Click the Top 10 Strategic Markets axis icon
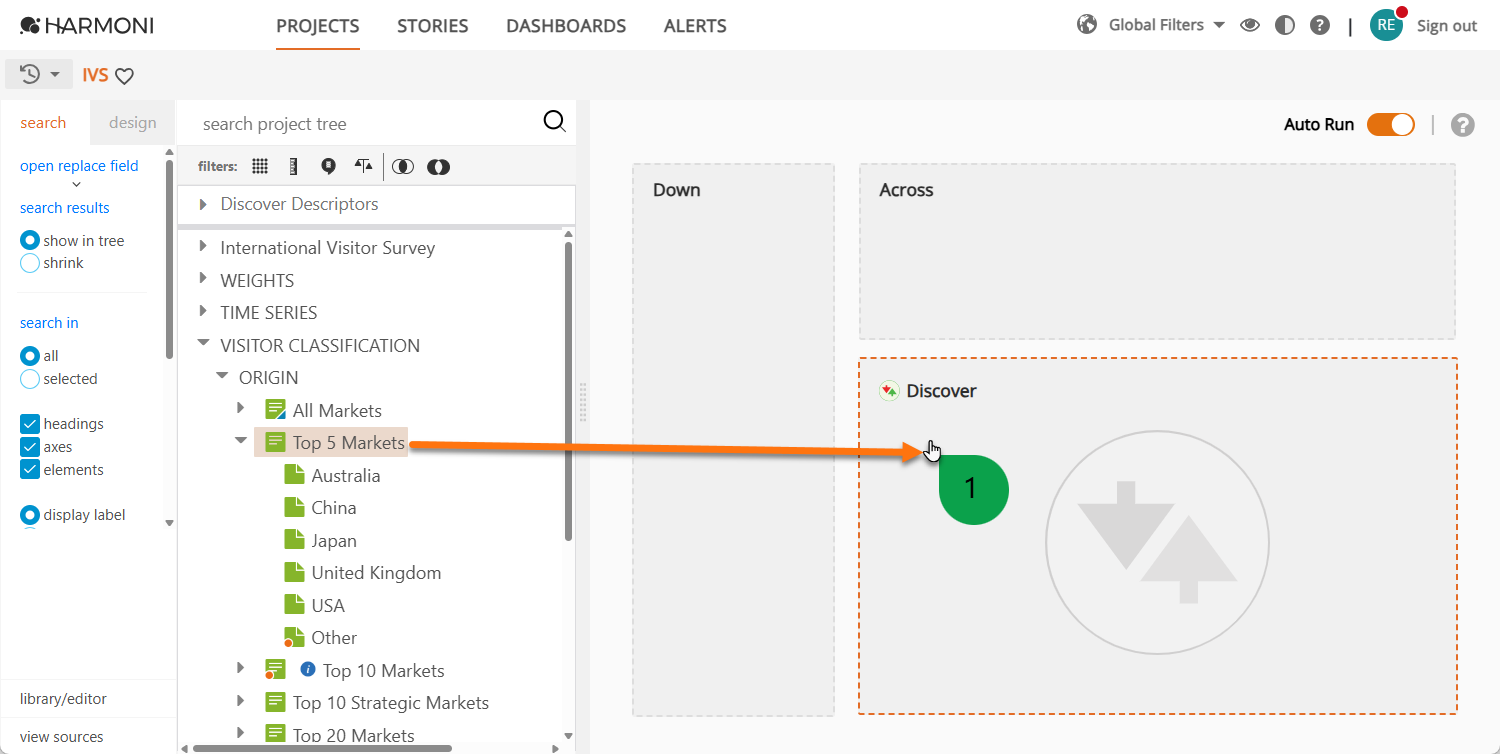Image resolution: width=1500 pixels, height=754 pixels. (x=275, y=702)
